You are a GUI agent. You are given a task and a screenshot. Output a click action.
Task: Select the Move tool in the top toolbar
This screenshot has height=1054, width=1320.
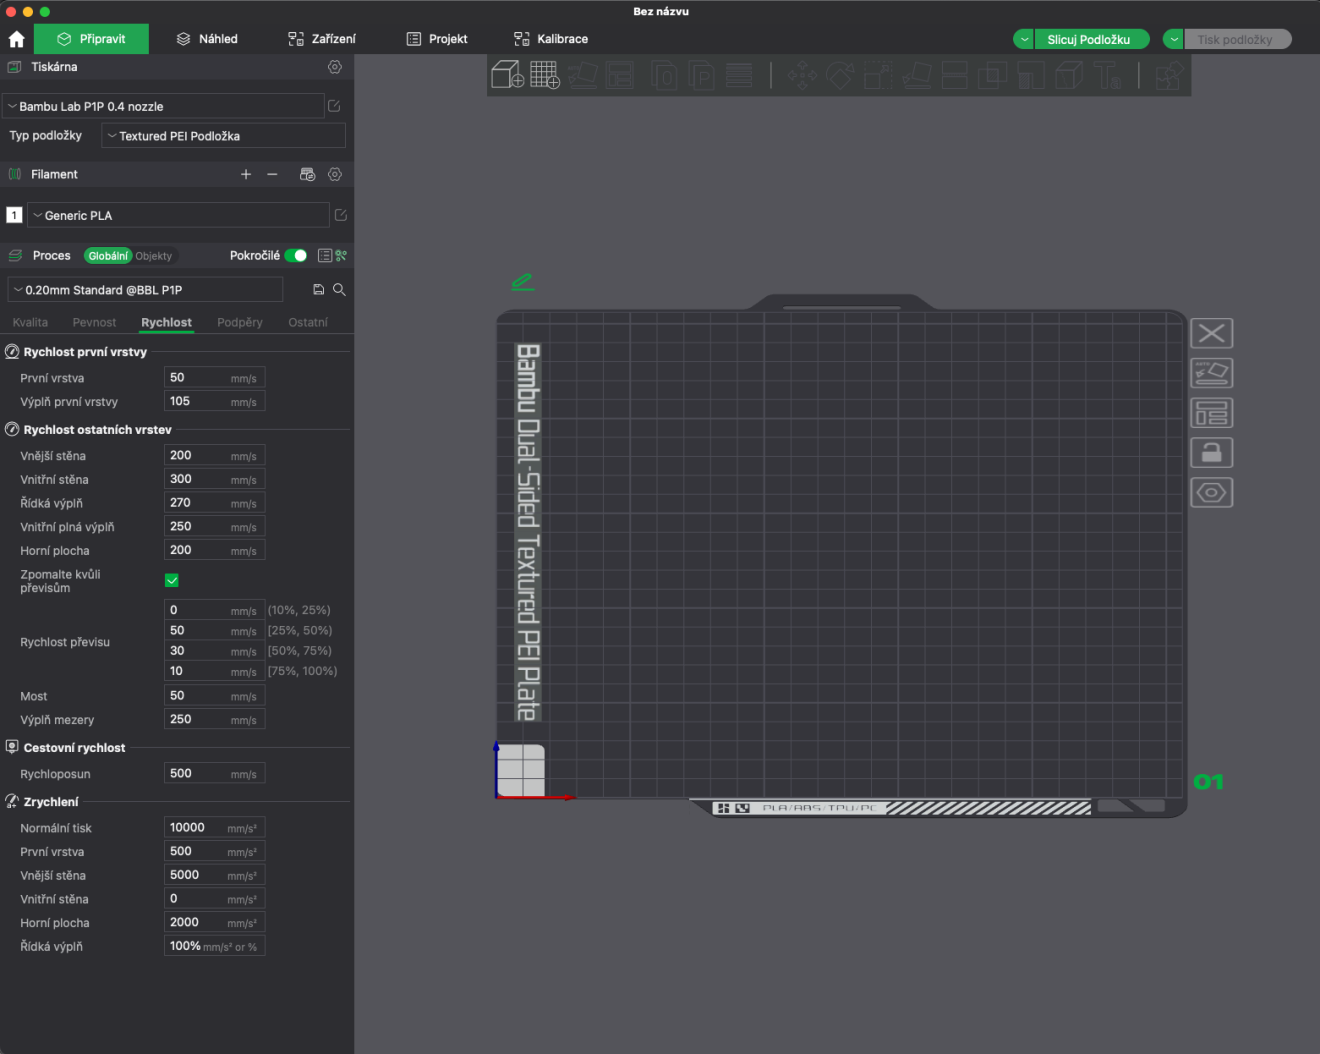(802, 75)
